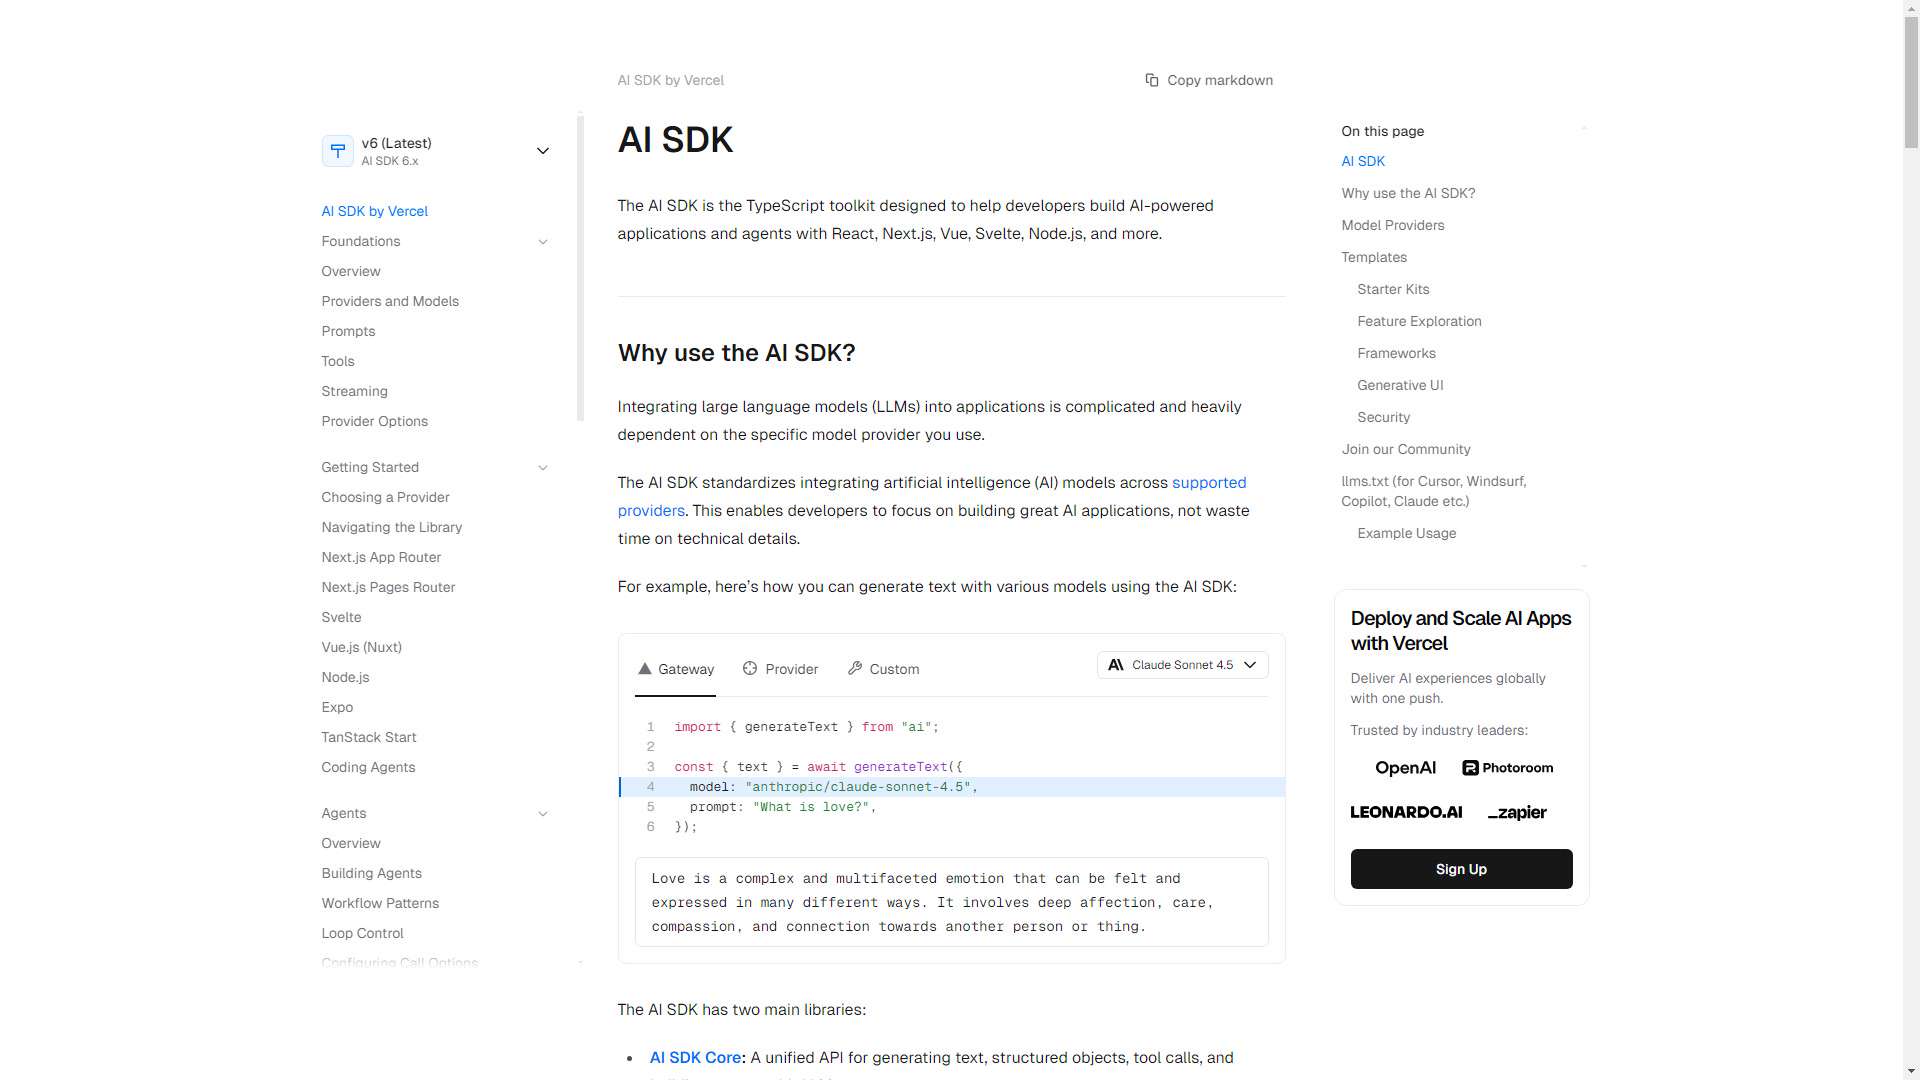Viewport: 1920px width, 1080px height.
Task: Collapse the Getting Started sidebar section
Action: pyautogui.click(x=543, y=468)
